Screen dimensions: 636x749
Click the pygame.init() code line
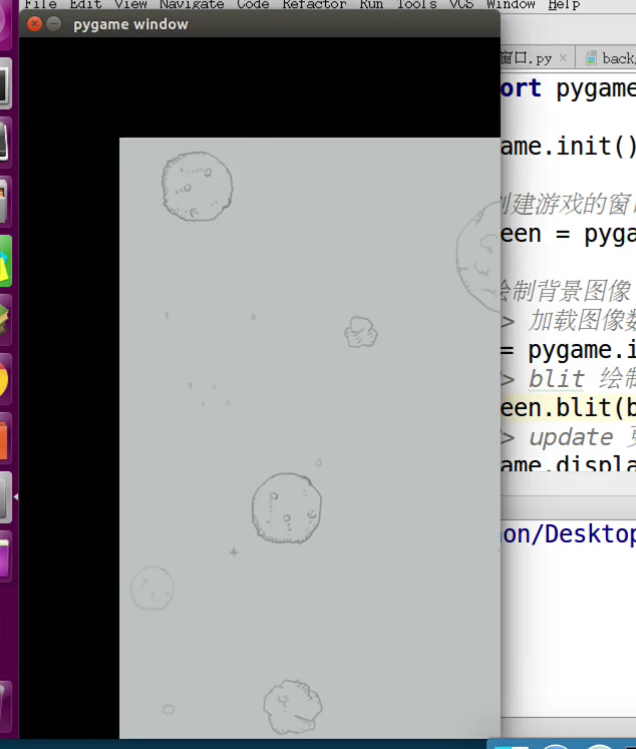[x=568, y=146]
